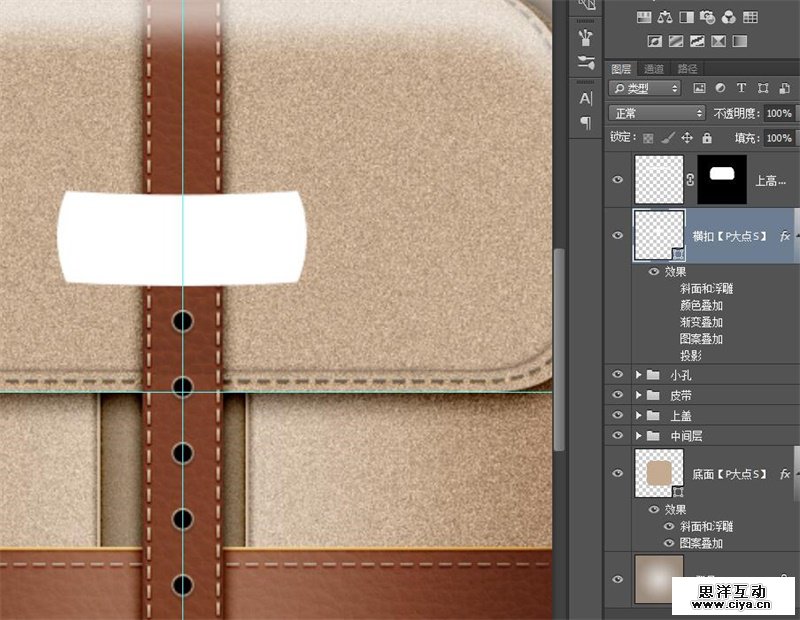The width and height of the screenshot is (800, 620).
Task: Open the Paragraph panel icon
Action: [586, 122]
